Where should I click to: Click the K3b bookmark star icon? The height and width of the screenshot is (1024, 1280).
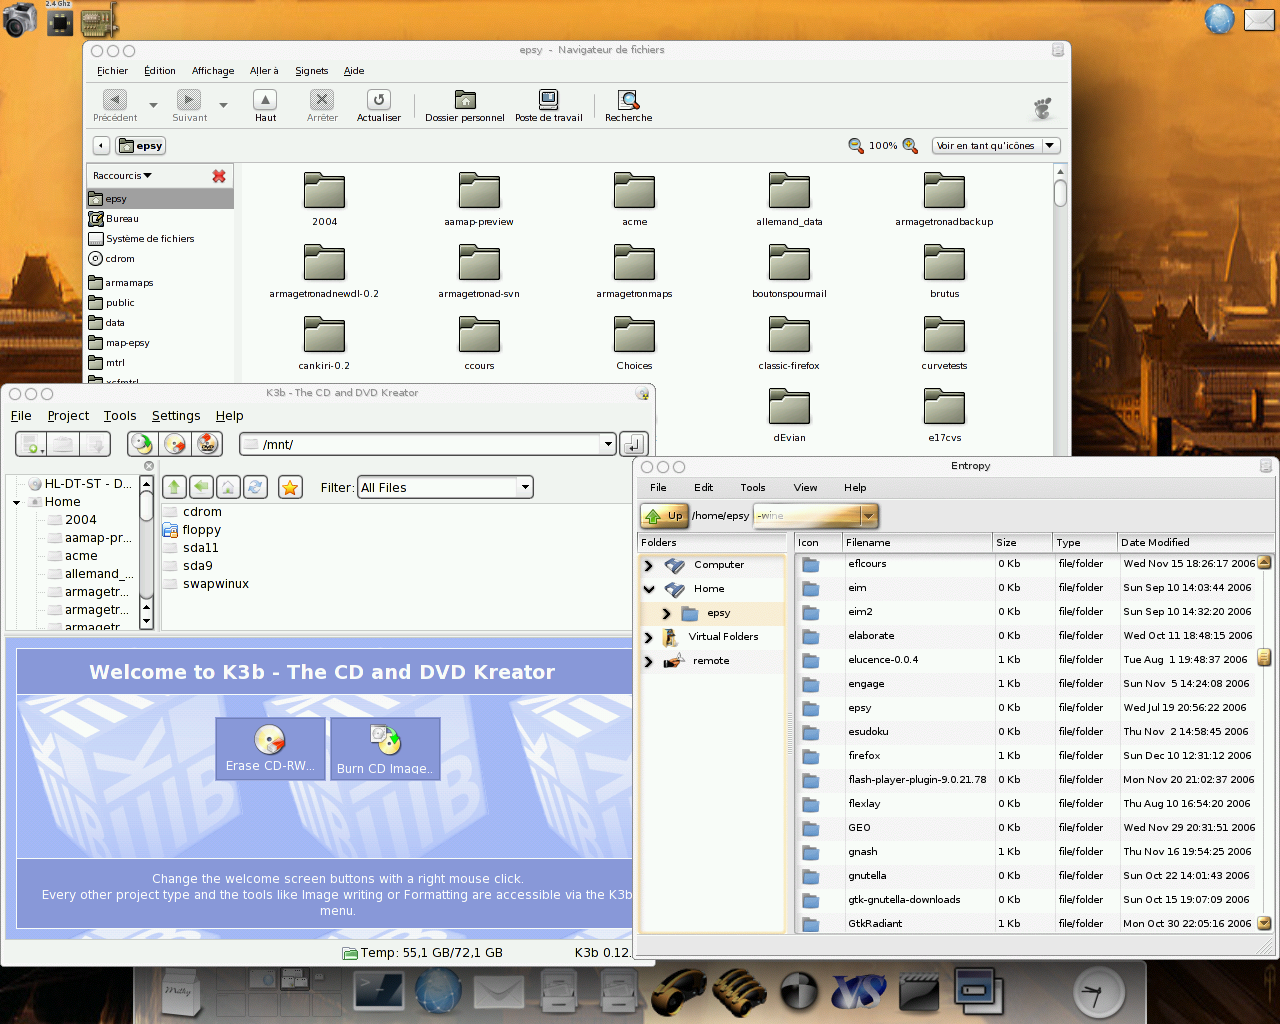click(290, 487)
